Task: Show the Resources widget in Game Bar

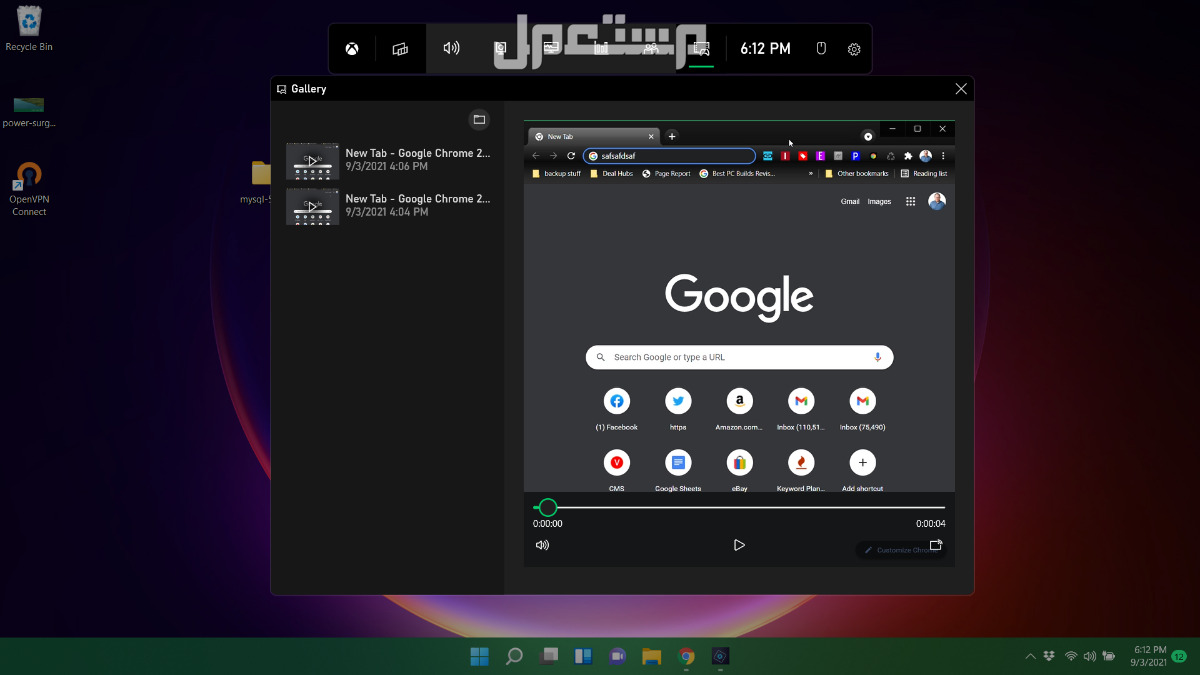Action: 601,48
